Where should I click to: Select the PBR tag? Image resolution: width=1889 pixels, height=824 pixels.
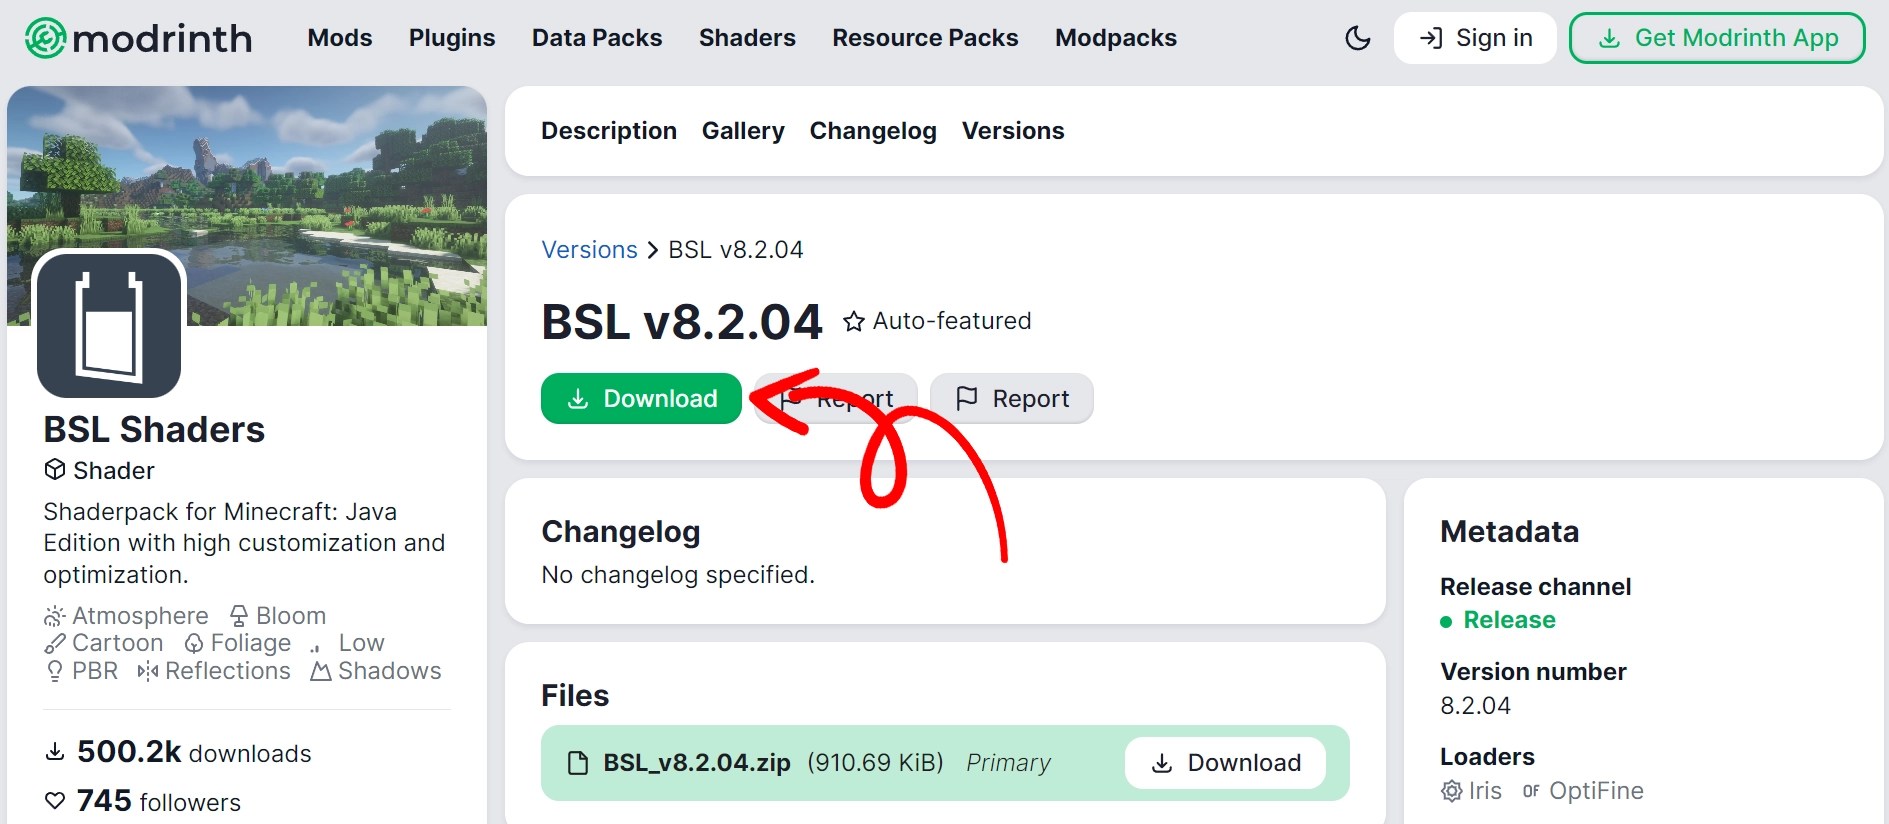point(81,671)
